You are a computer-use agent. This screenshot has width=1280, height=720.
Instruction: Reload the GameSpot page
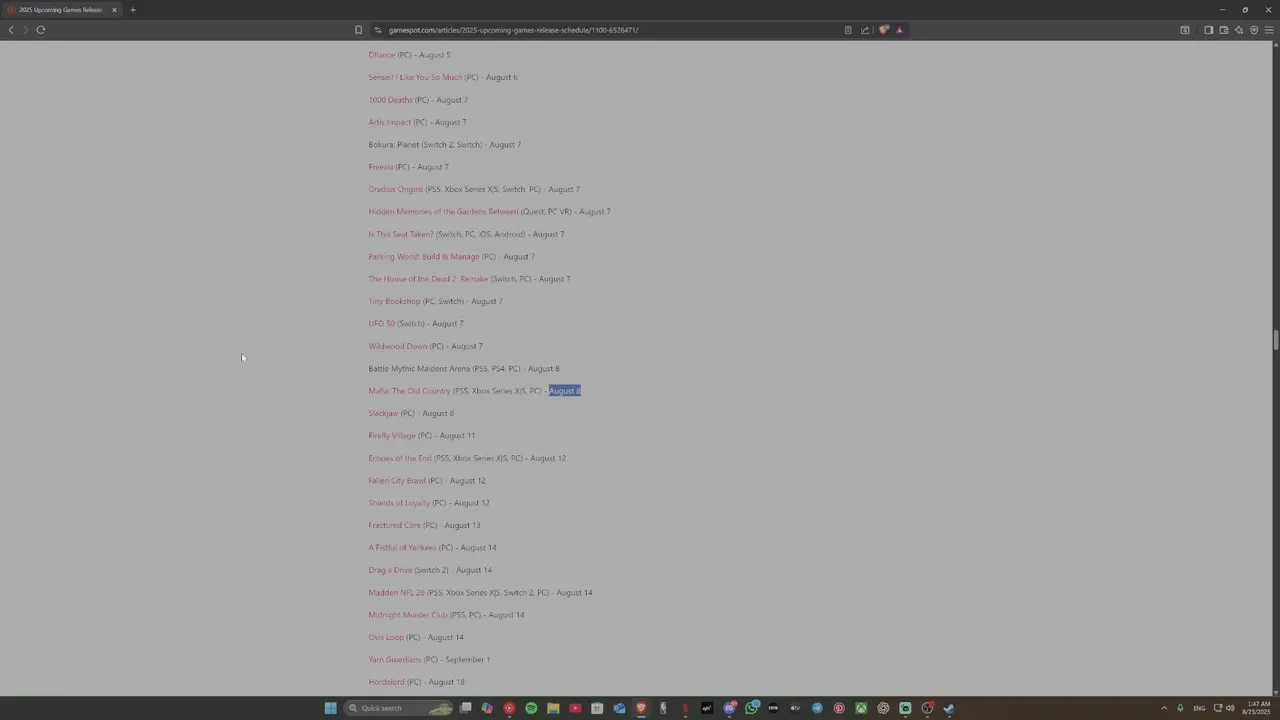tap(41, 30)
